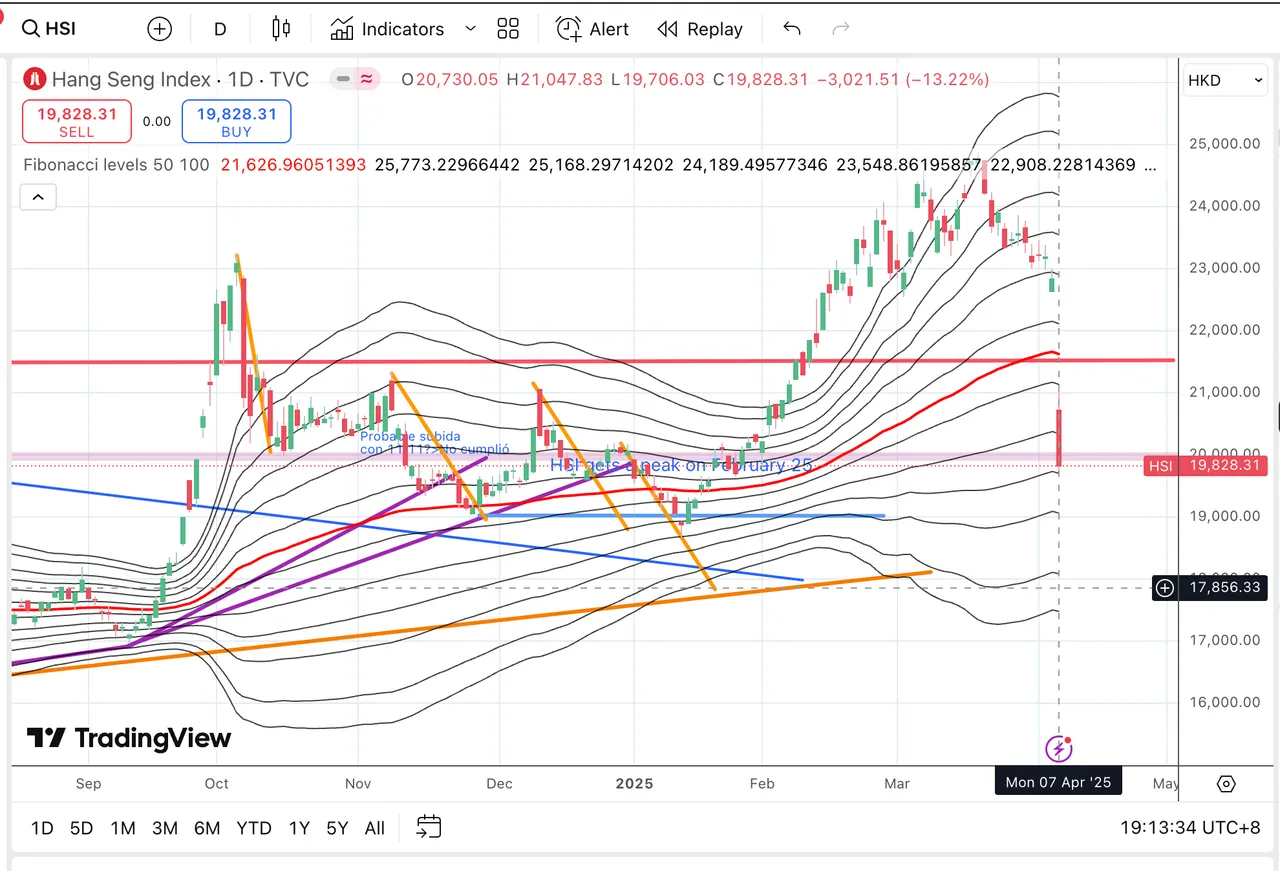Open the Indicators dialog
1280x871 pixels.
pyautogui.click(x=388, y=29)
